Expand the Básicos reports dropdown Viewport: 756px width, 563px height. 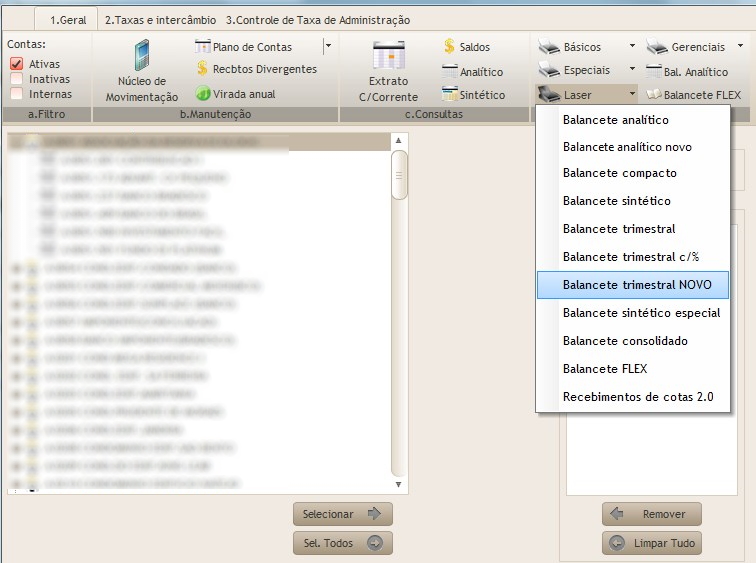[632, 47]
